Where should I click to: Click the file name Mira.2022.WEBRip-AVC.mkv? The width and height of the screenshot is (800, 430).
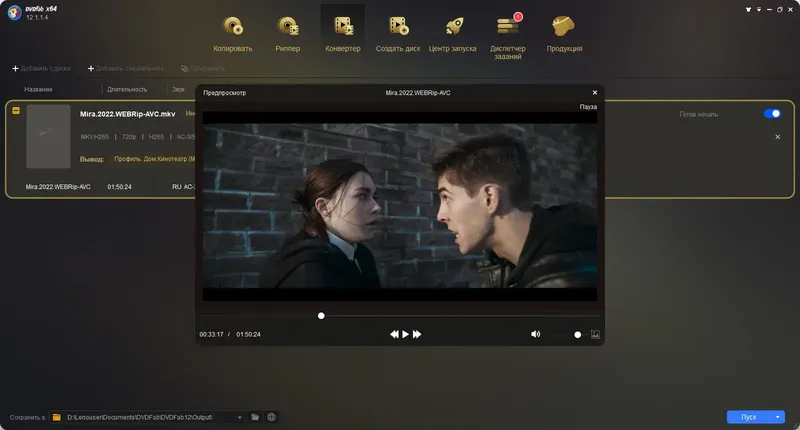click(x=128, y=114)
